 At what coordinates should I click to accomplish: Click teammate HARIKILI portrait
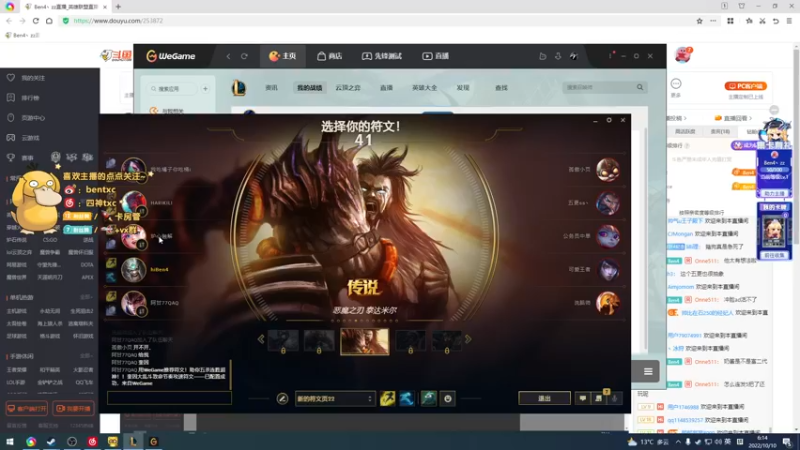coord(134,203)
